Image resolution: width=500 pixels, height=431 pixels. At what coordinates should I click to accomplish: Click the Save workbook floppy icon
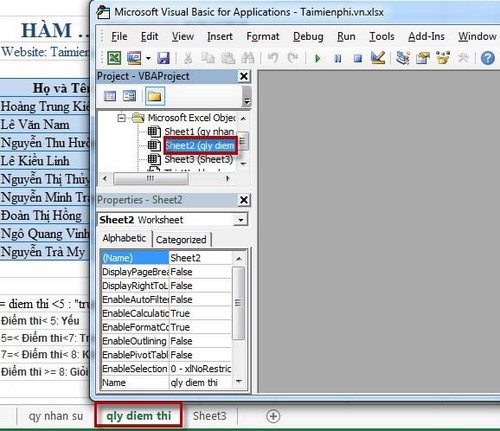tap(163, 58)
